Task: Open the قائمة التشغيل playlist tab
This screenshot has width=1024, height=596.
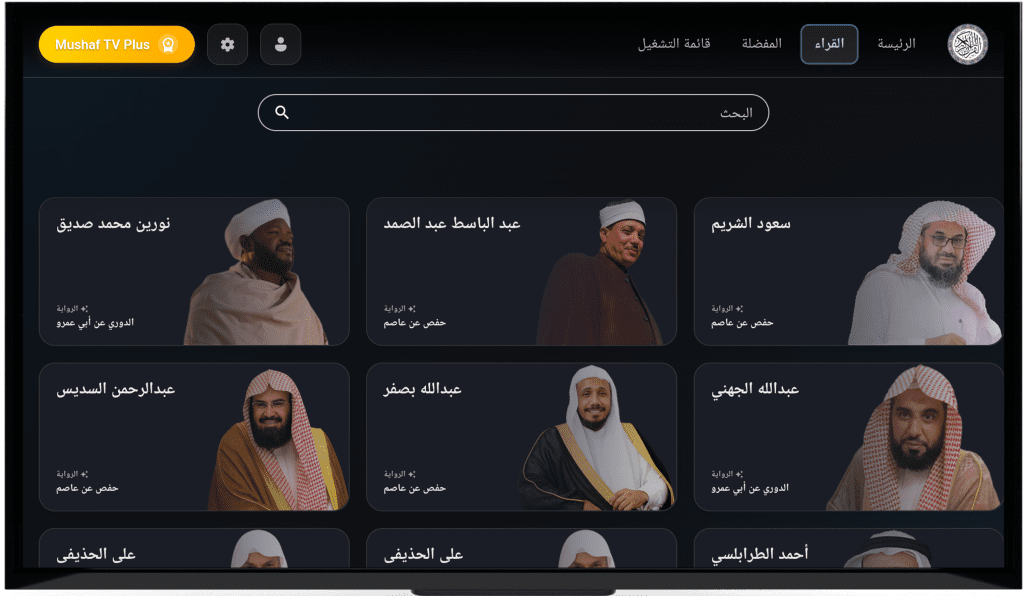Action: (674, 44)
